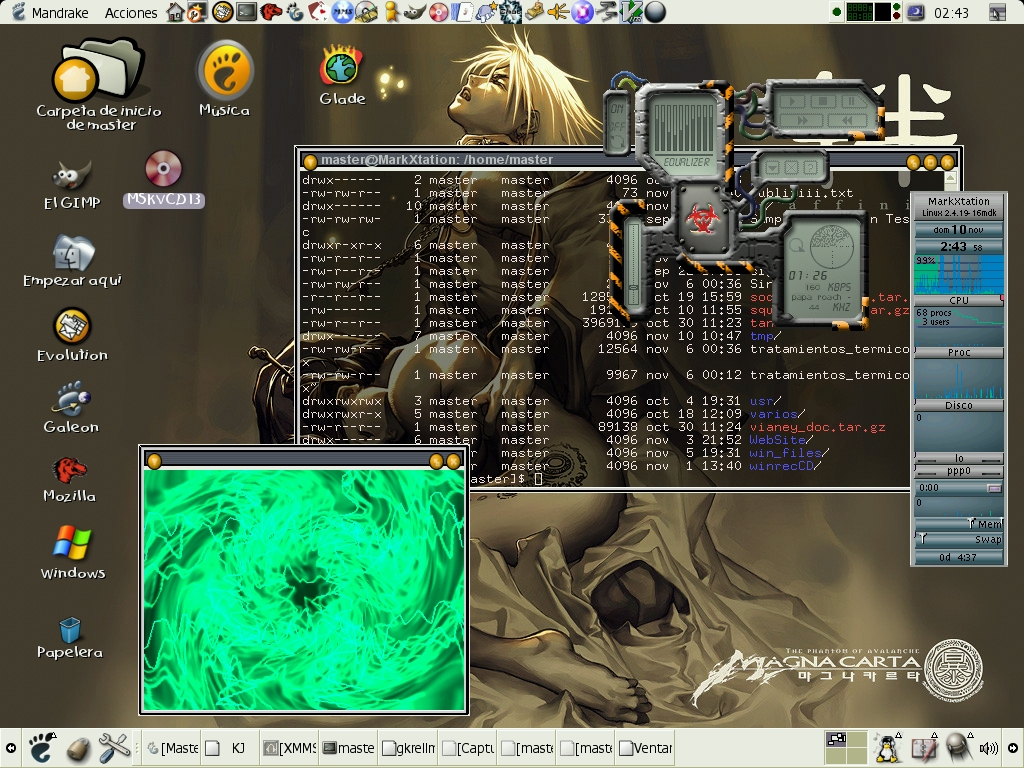1024x768 pixels.
Task: Open the Glade desktop icon
Action: 342,75
